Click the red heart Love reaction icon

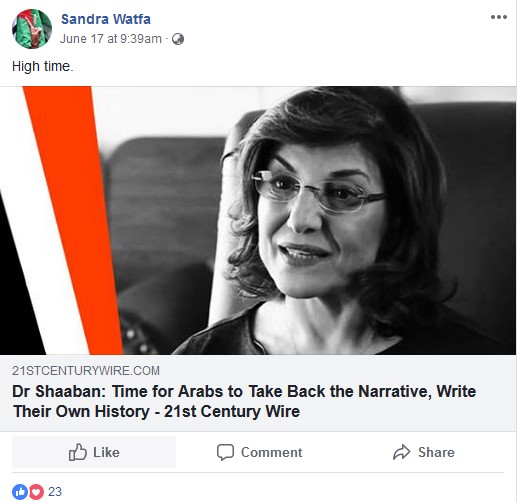(x=36, y=492)
